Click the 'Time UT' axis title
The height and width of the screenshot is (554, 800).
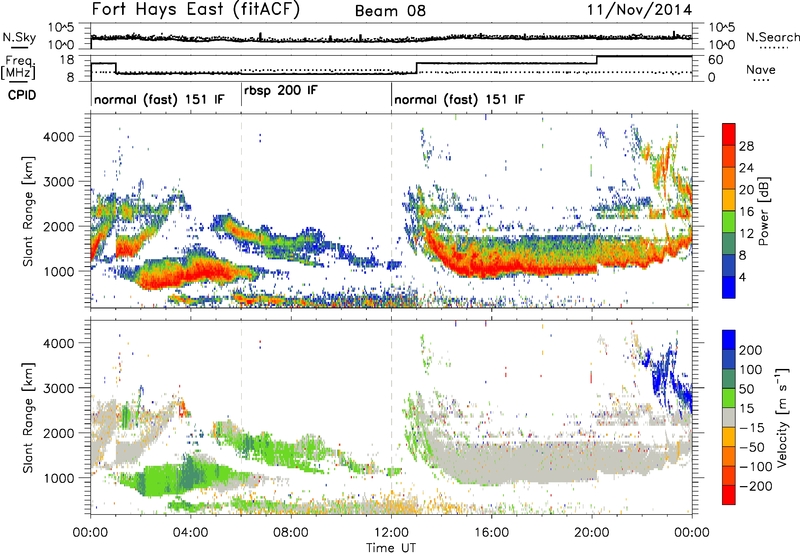(391, 548)
